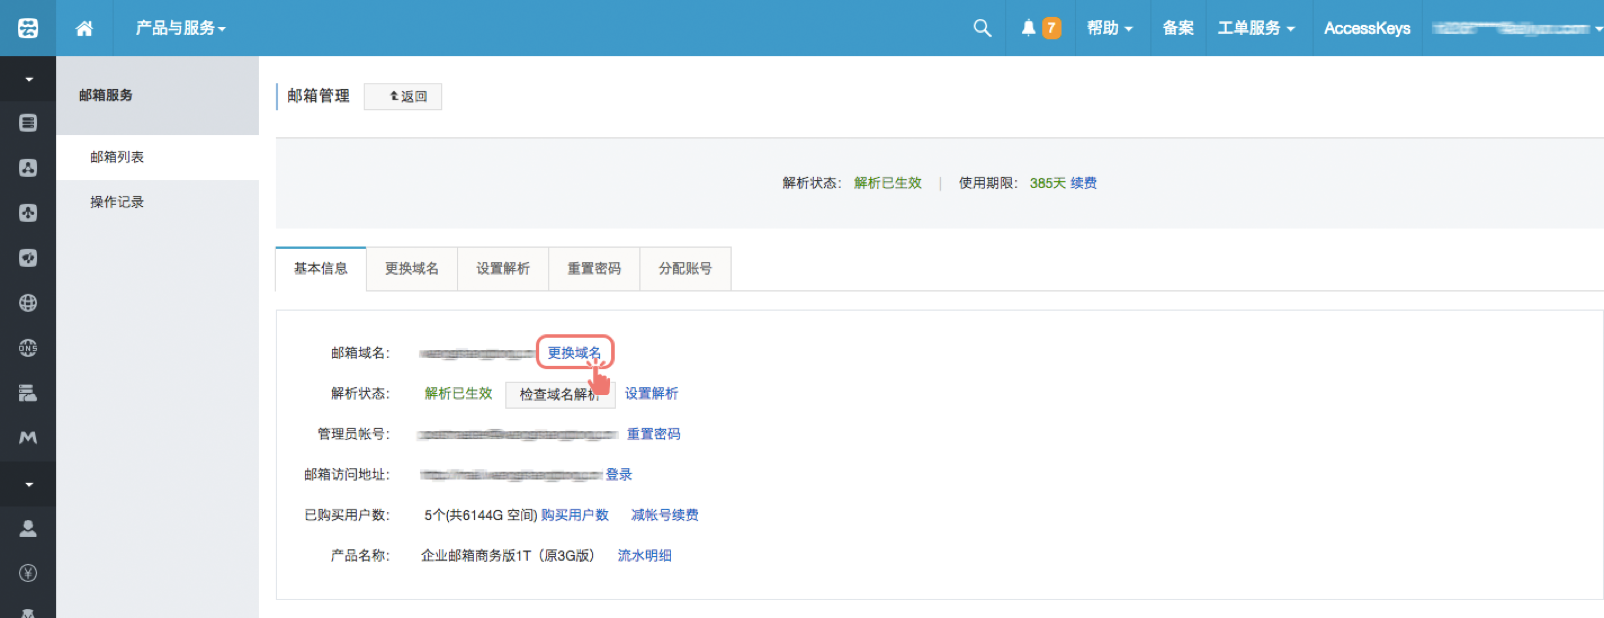Screen dimensions: 1604x618
Task: Open the yen billing icon in sidebar
Action: click(x=28, y=573)
